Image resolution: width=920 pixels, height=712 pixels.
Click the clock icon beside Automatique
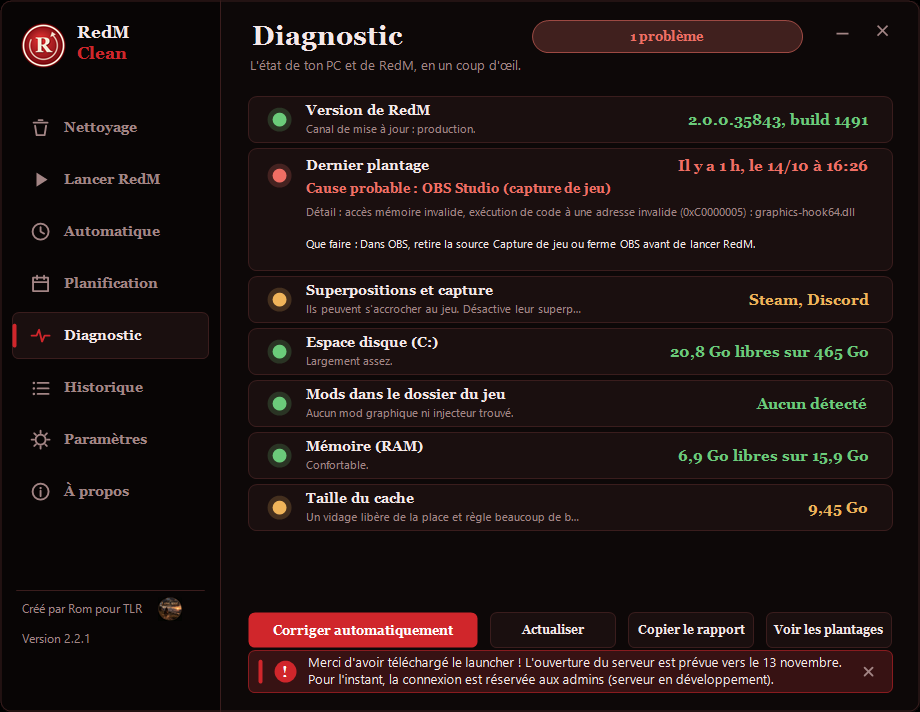(x=40, y=231)
